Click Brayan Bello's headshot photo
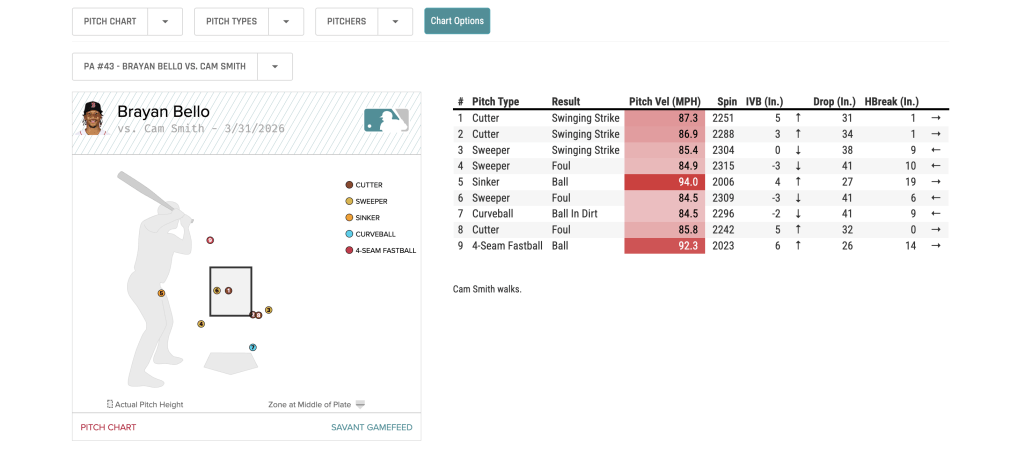 [95, 119]
